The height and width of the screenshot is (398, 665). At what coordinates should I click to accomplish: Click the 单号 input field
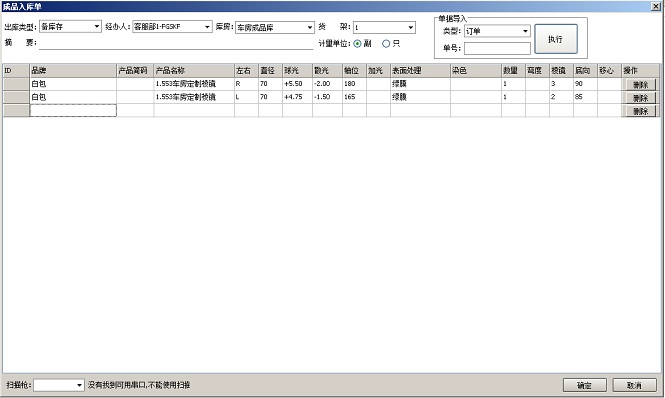(x=497, y=48)
